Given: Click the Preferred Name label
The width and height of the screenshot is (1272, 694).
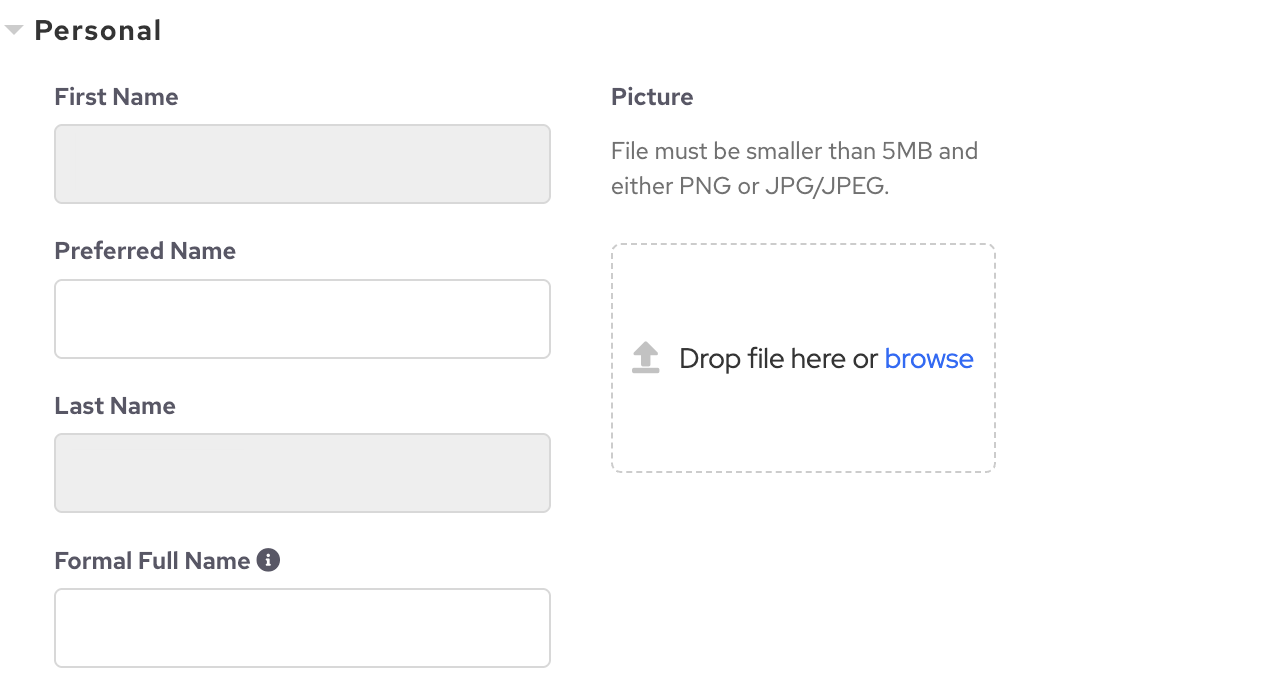Looking at the screenshot, I should [x=145, y=251].
